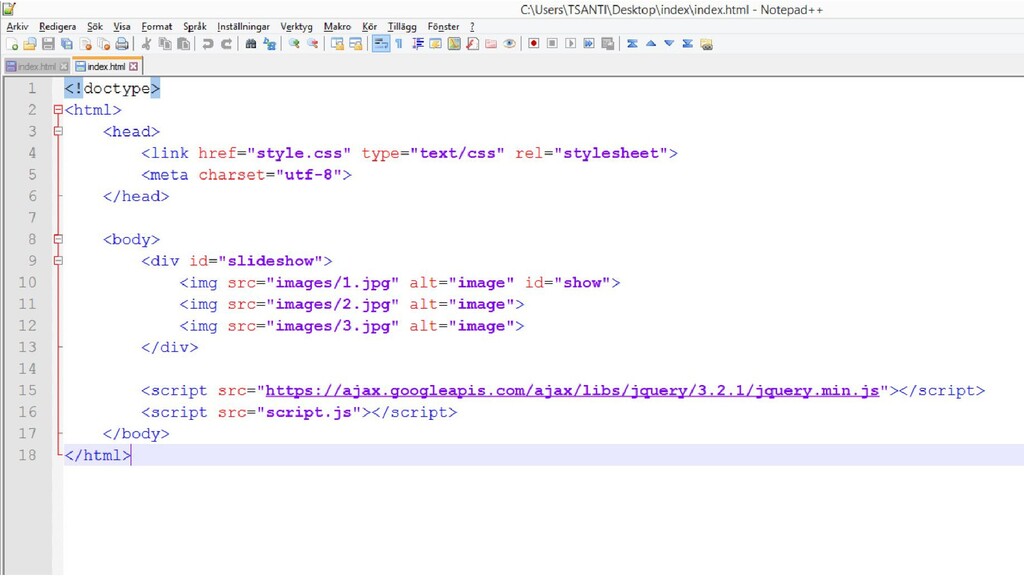This screenshot has width=1024, height=576.
Task: Zoom in using magnifier plus icon
Action: click(294, 44)
